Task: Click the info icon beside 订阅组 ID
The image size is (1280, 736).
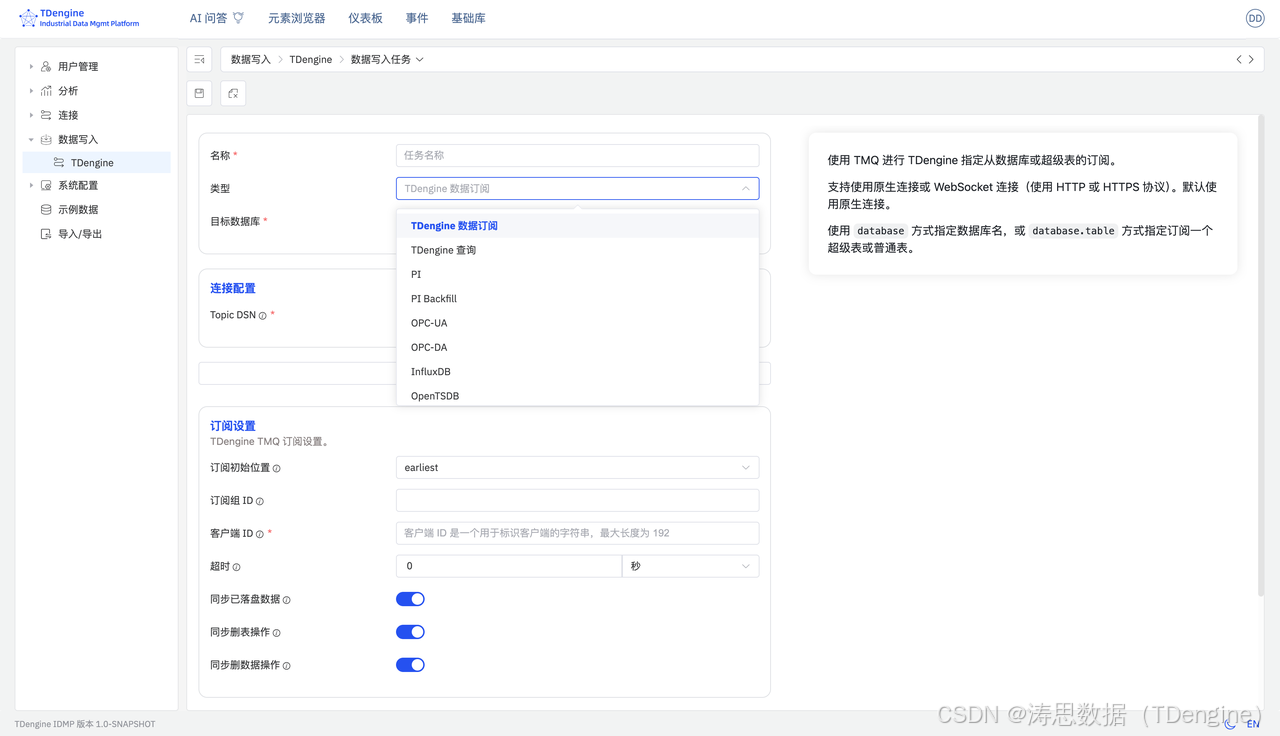Action: (260, 501)
